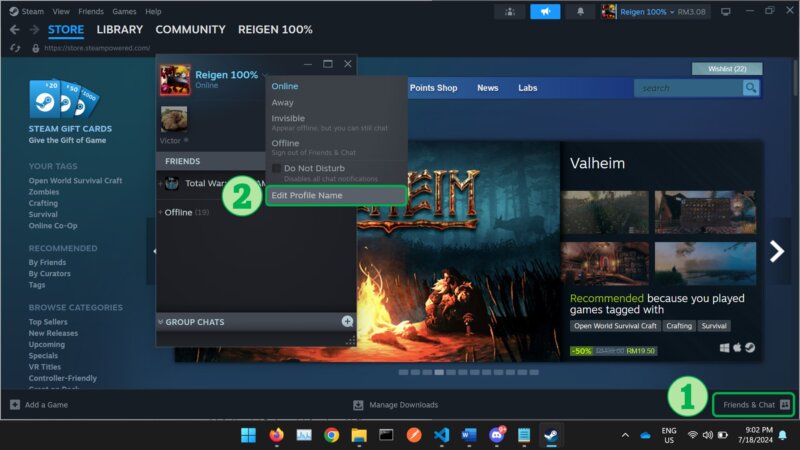Open the Labs store tab
This screenshot has width=800, height=450.
[528, 88]
